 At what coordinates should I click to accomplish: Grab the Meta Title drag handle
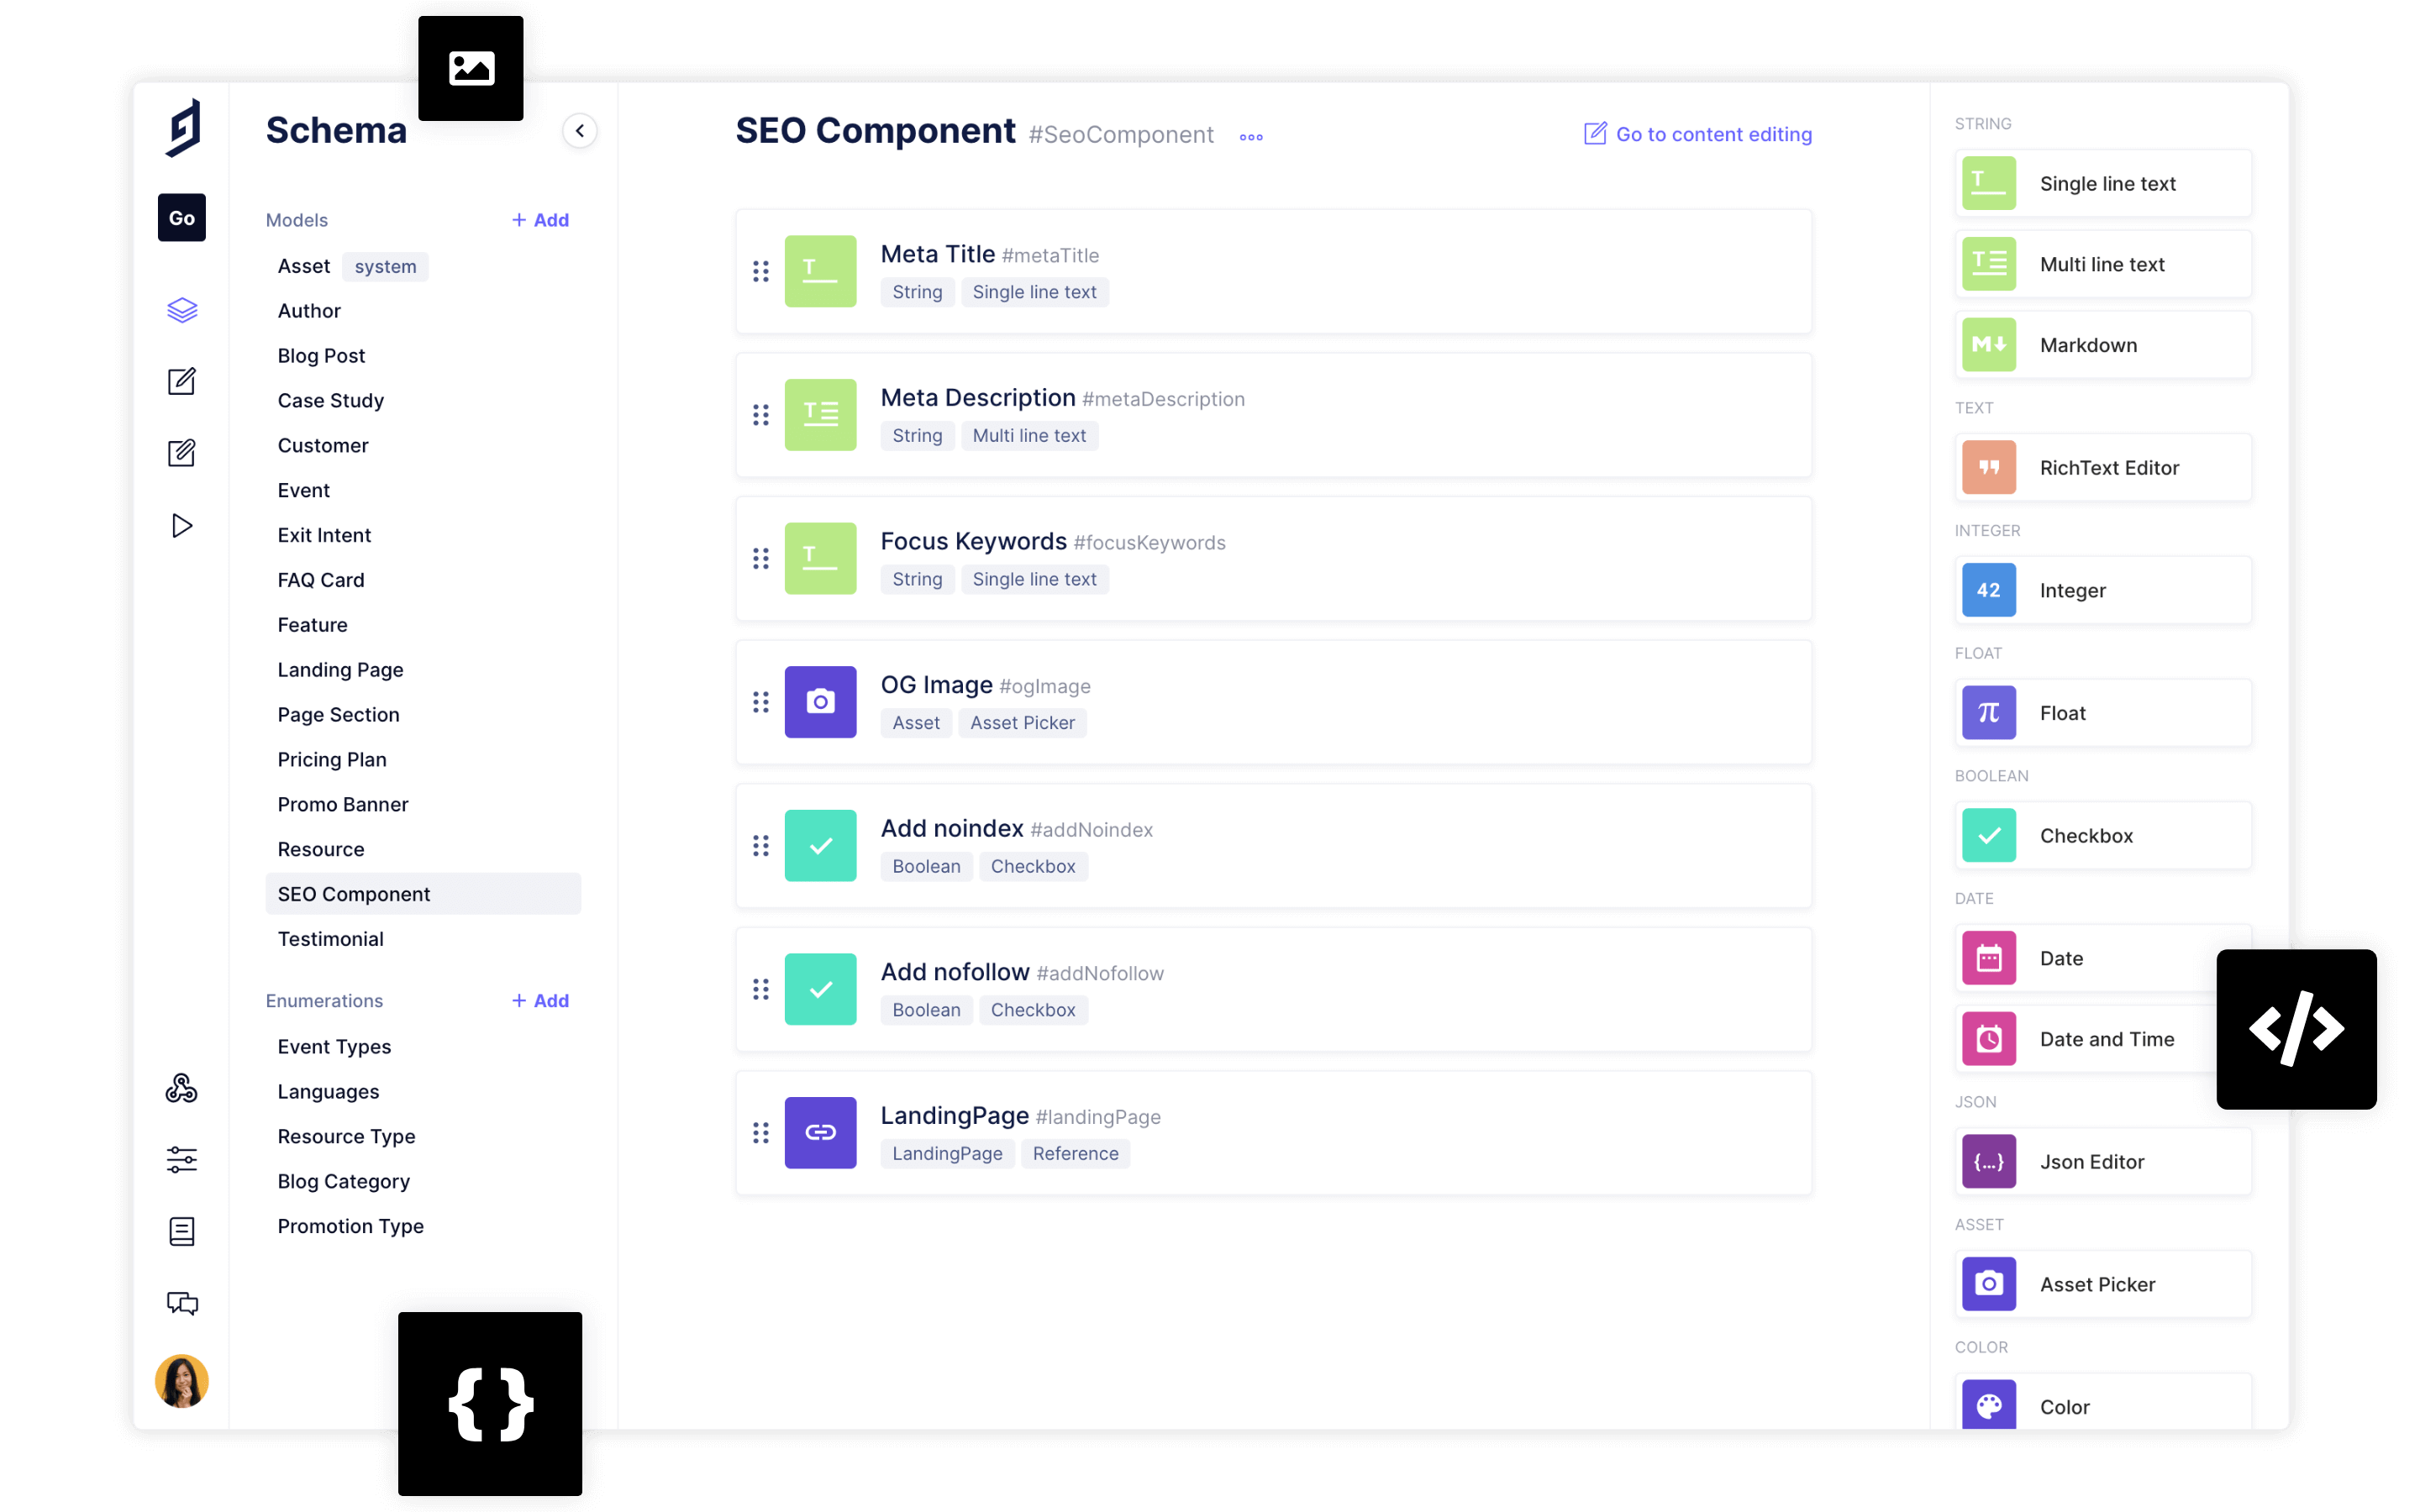[761, 271]
